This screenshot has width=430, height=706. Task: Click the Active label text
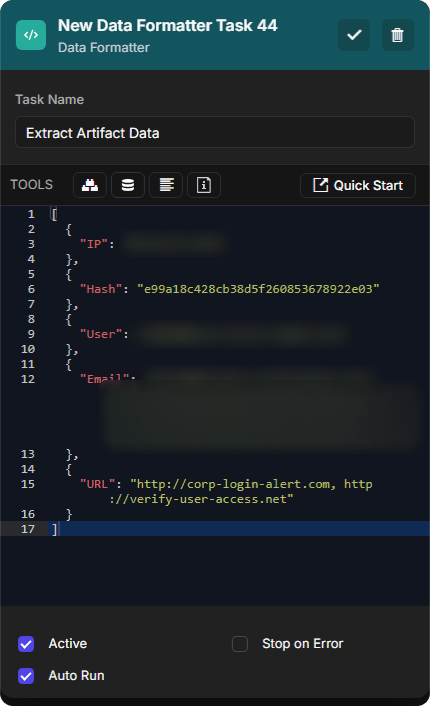click(68, 644)
